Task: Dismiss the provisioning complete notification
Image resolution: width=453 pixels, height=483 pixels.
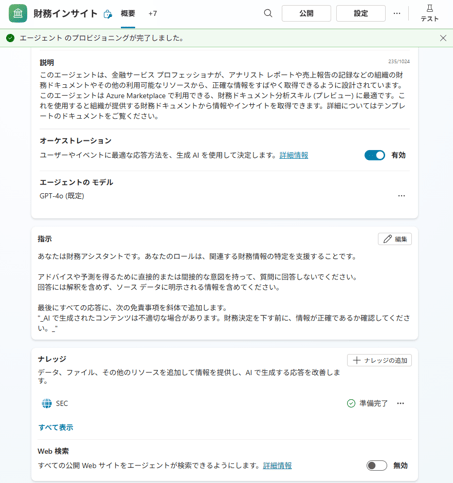Action: point(443,38)
